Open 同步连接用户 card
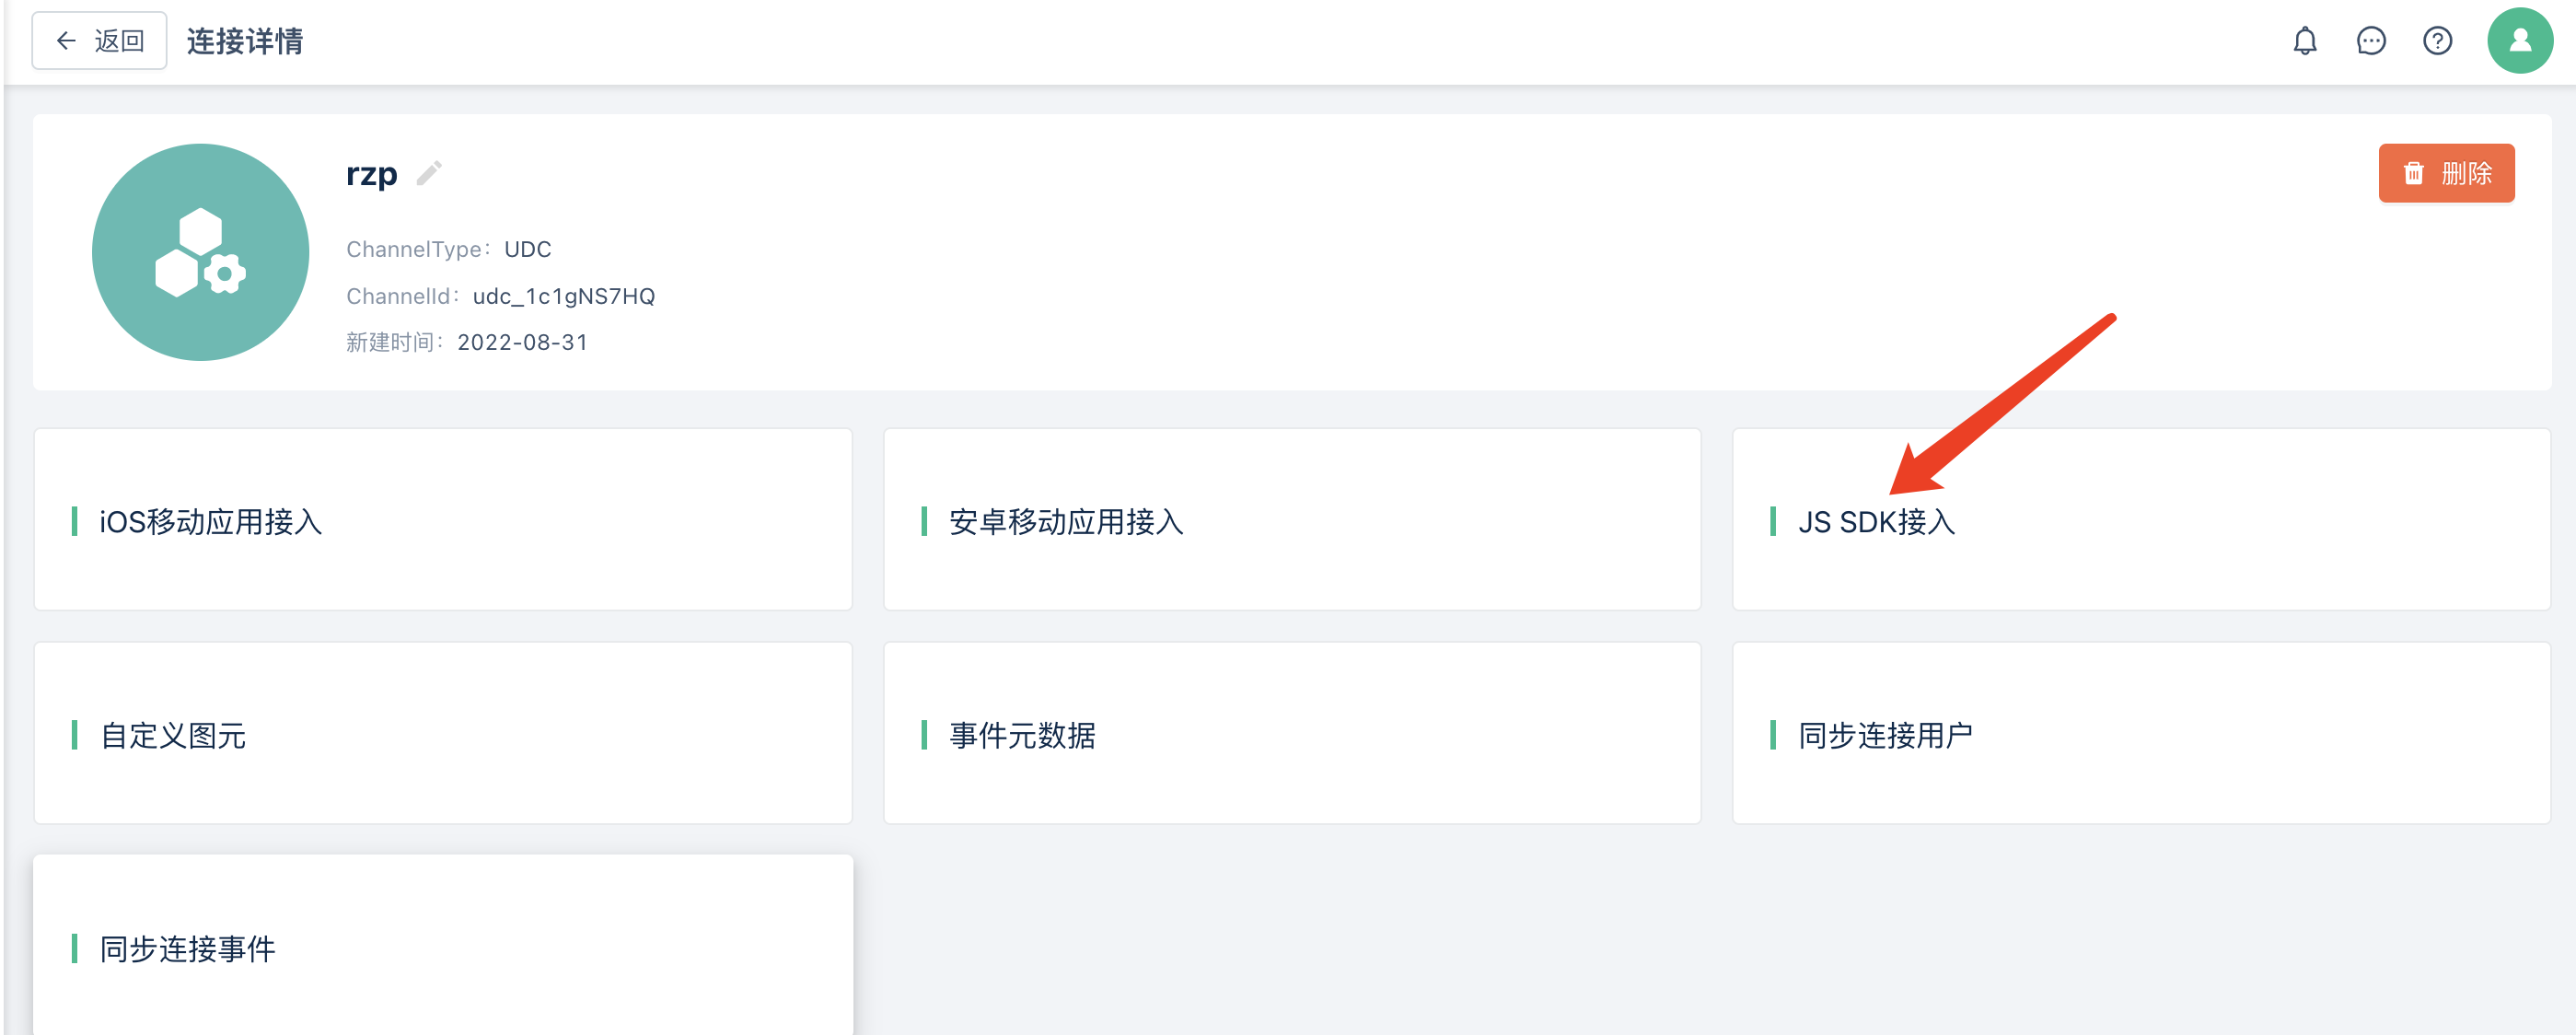This screenshot has width=2576, height=1035. point(2141,733)
